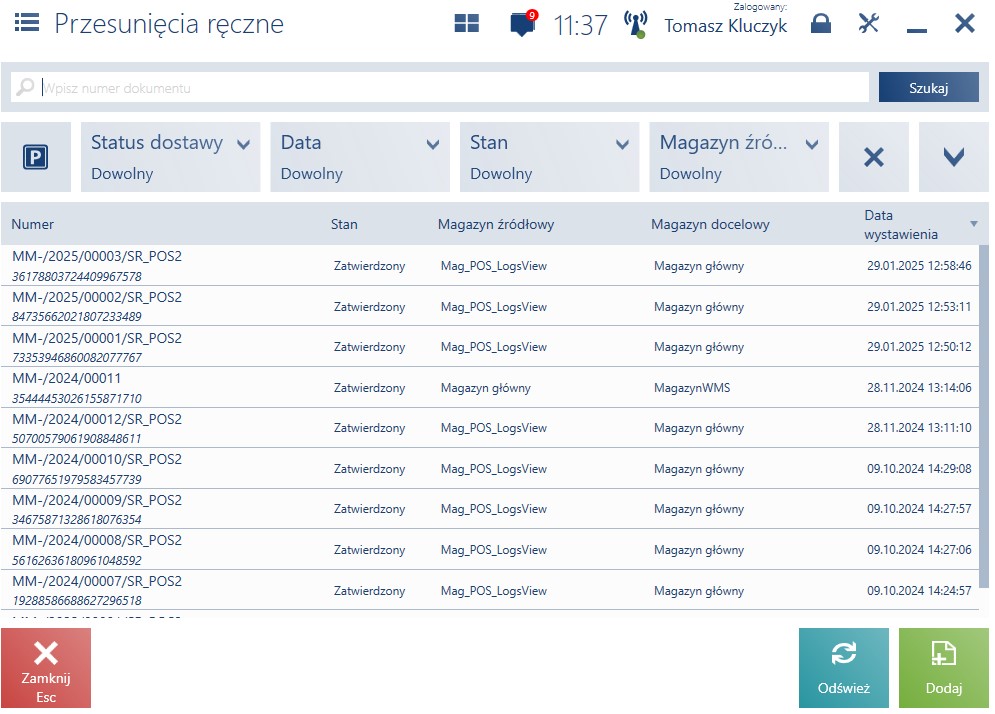The image size is (995, 714).
Task: Click the Odśwież refresh button
Action: pyautogui.click(x=843, y=668)
